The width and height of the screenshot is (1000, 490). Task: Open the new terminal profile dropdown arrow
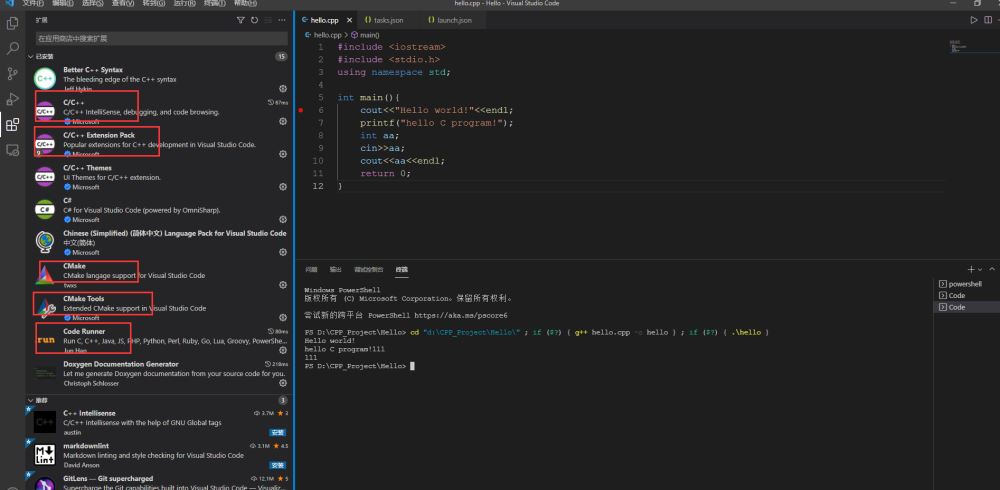pyautogui.click(x=980, y=270)
